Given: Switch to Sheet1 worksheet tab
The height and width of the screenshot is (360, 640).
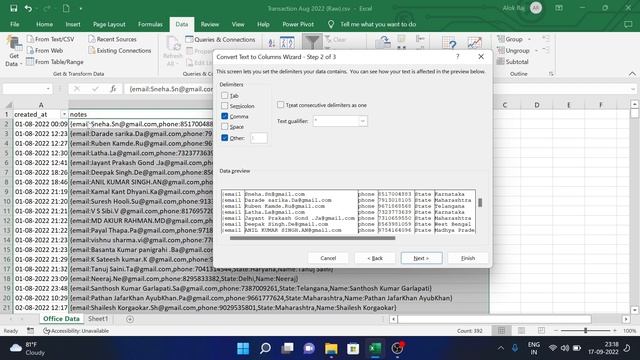Looking at the screenshot, I should 98,319.
